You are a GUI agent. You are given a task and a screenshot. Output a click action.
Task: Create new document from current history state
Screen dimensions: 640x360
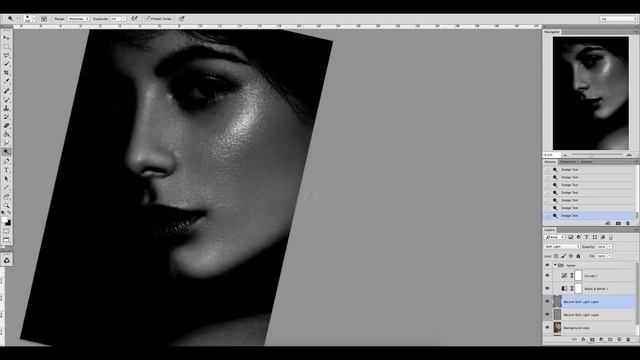coord(608,223)
